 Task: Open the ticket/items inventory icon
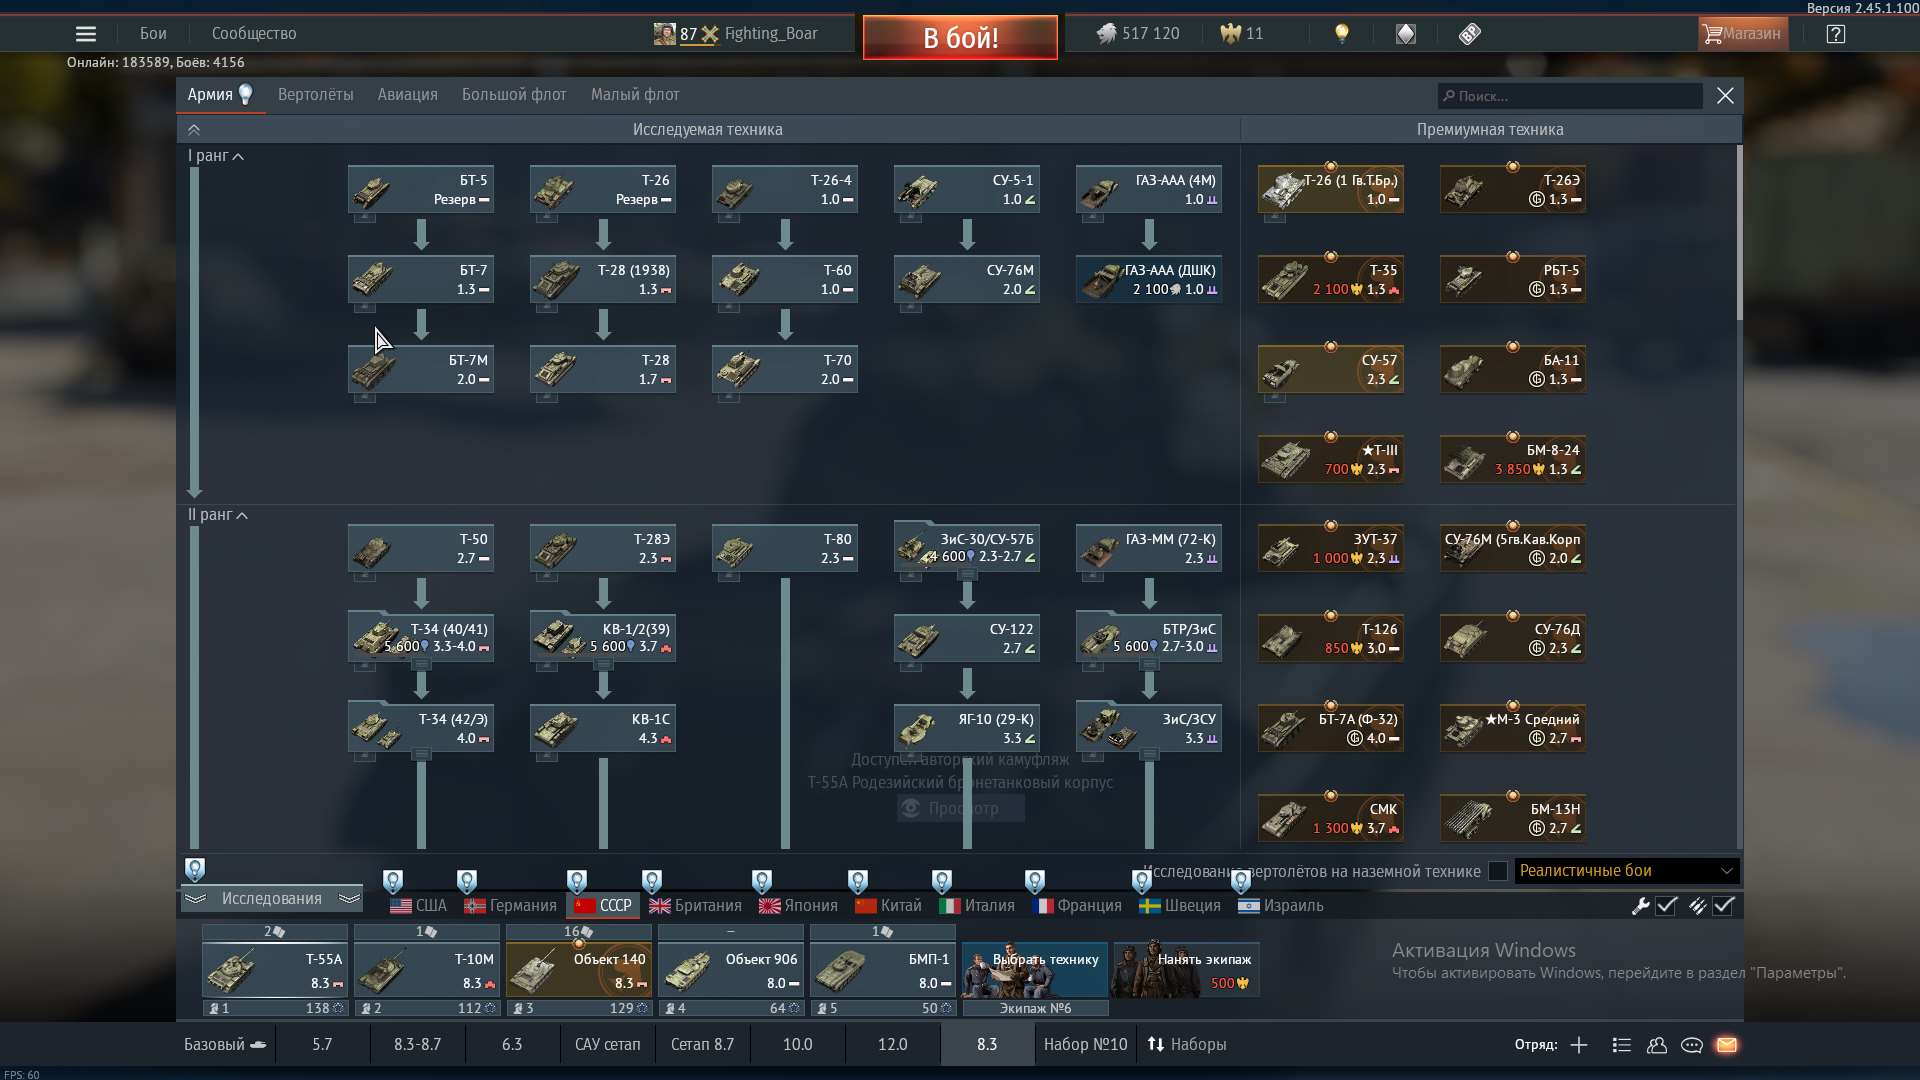tap(1469, 34)
